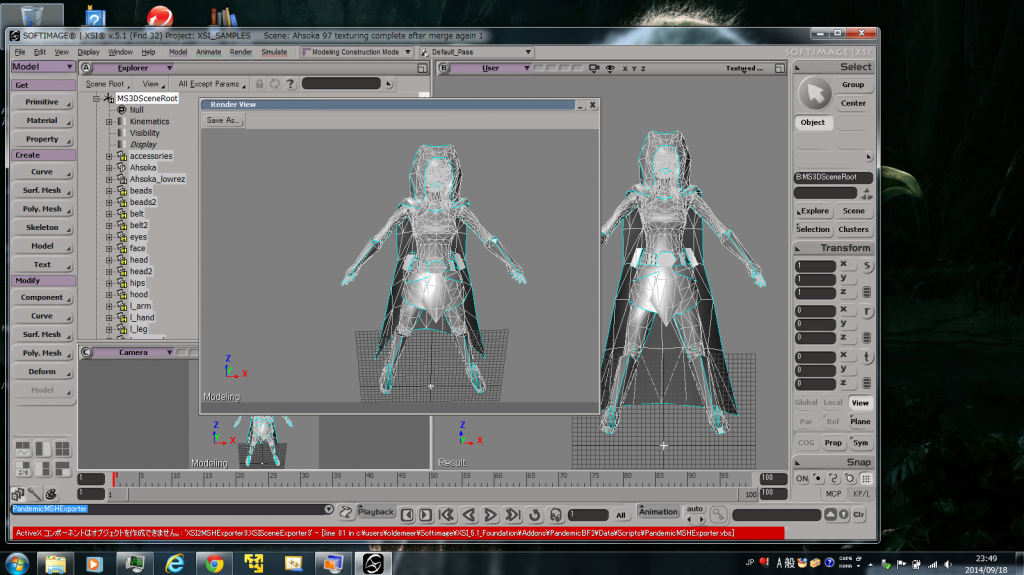Click the four-pane layout icon

coord(62,448)
